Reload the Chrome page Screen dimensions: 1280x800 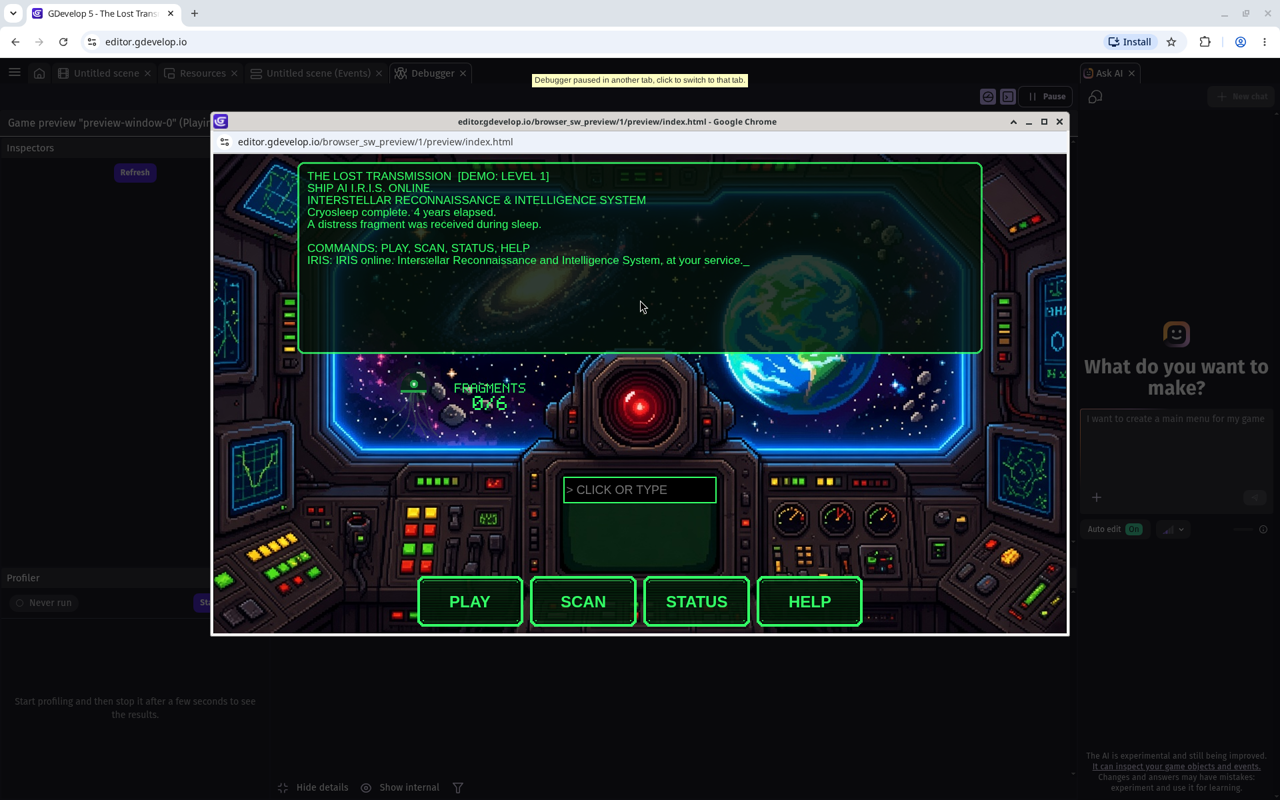(63, 42)
